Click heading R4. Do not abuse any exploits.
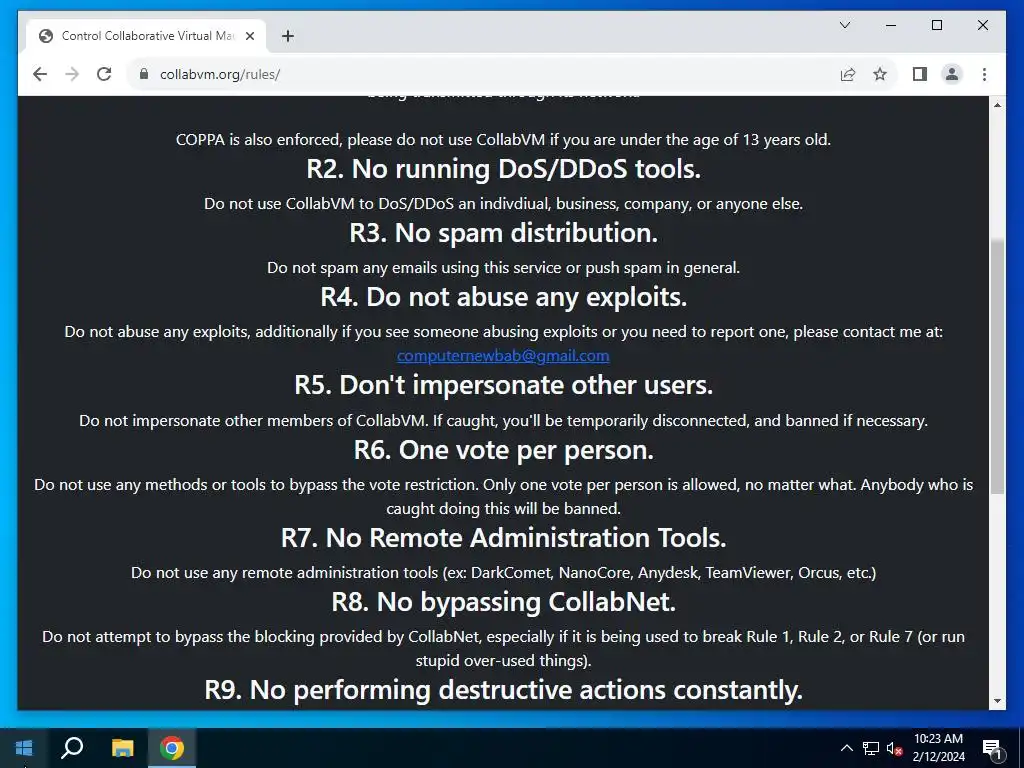The width and height of the screenshot is (1024, 768). click(504, 297)
